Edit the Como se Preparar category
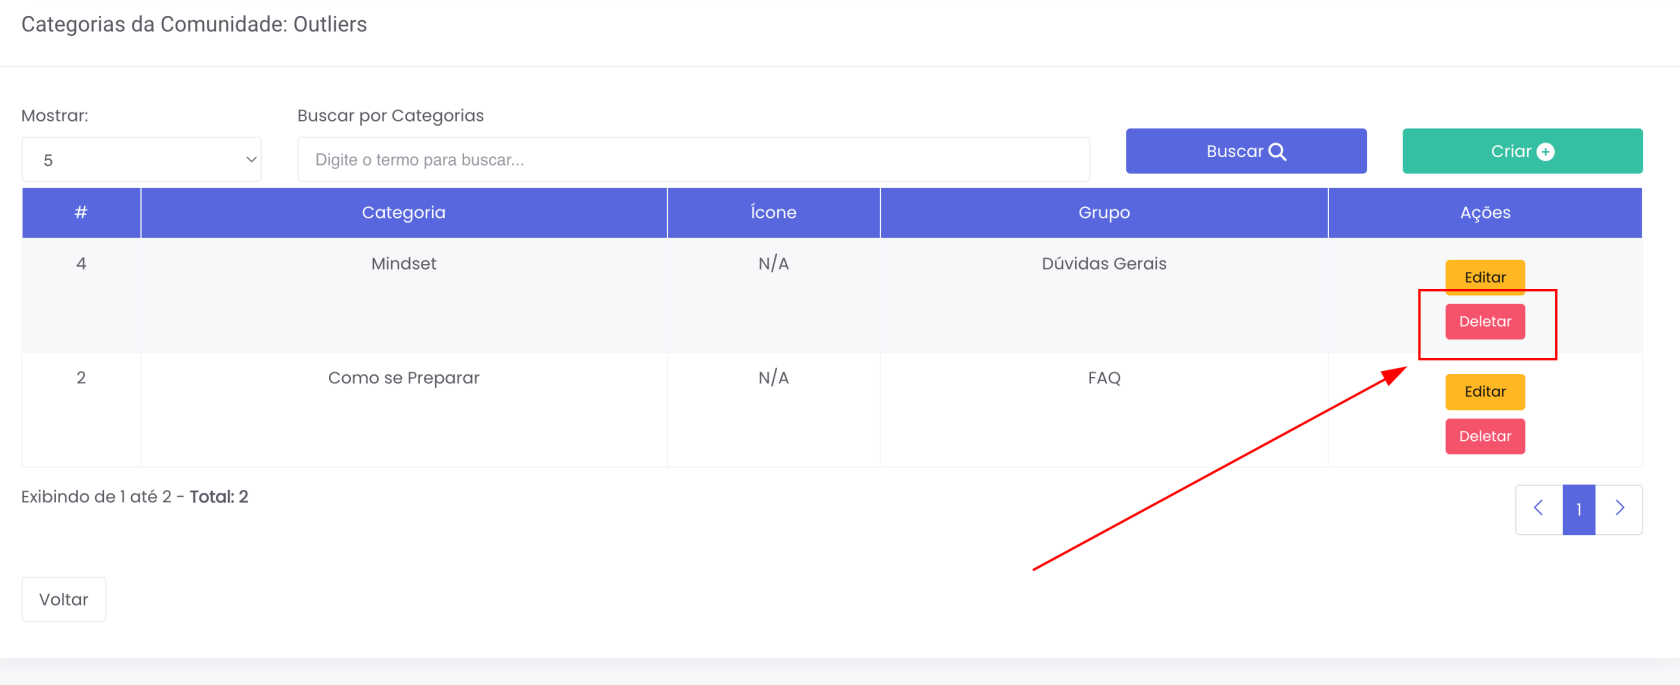 pos(1485,392)
